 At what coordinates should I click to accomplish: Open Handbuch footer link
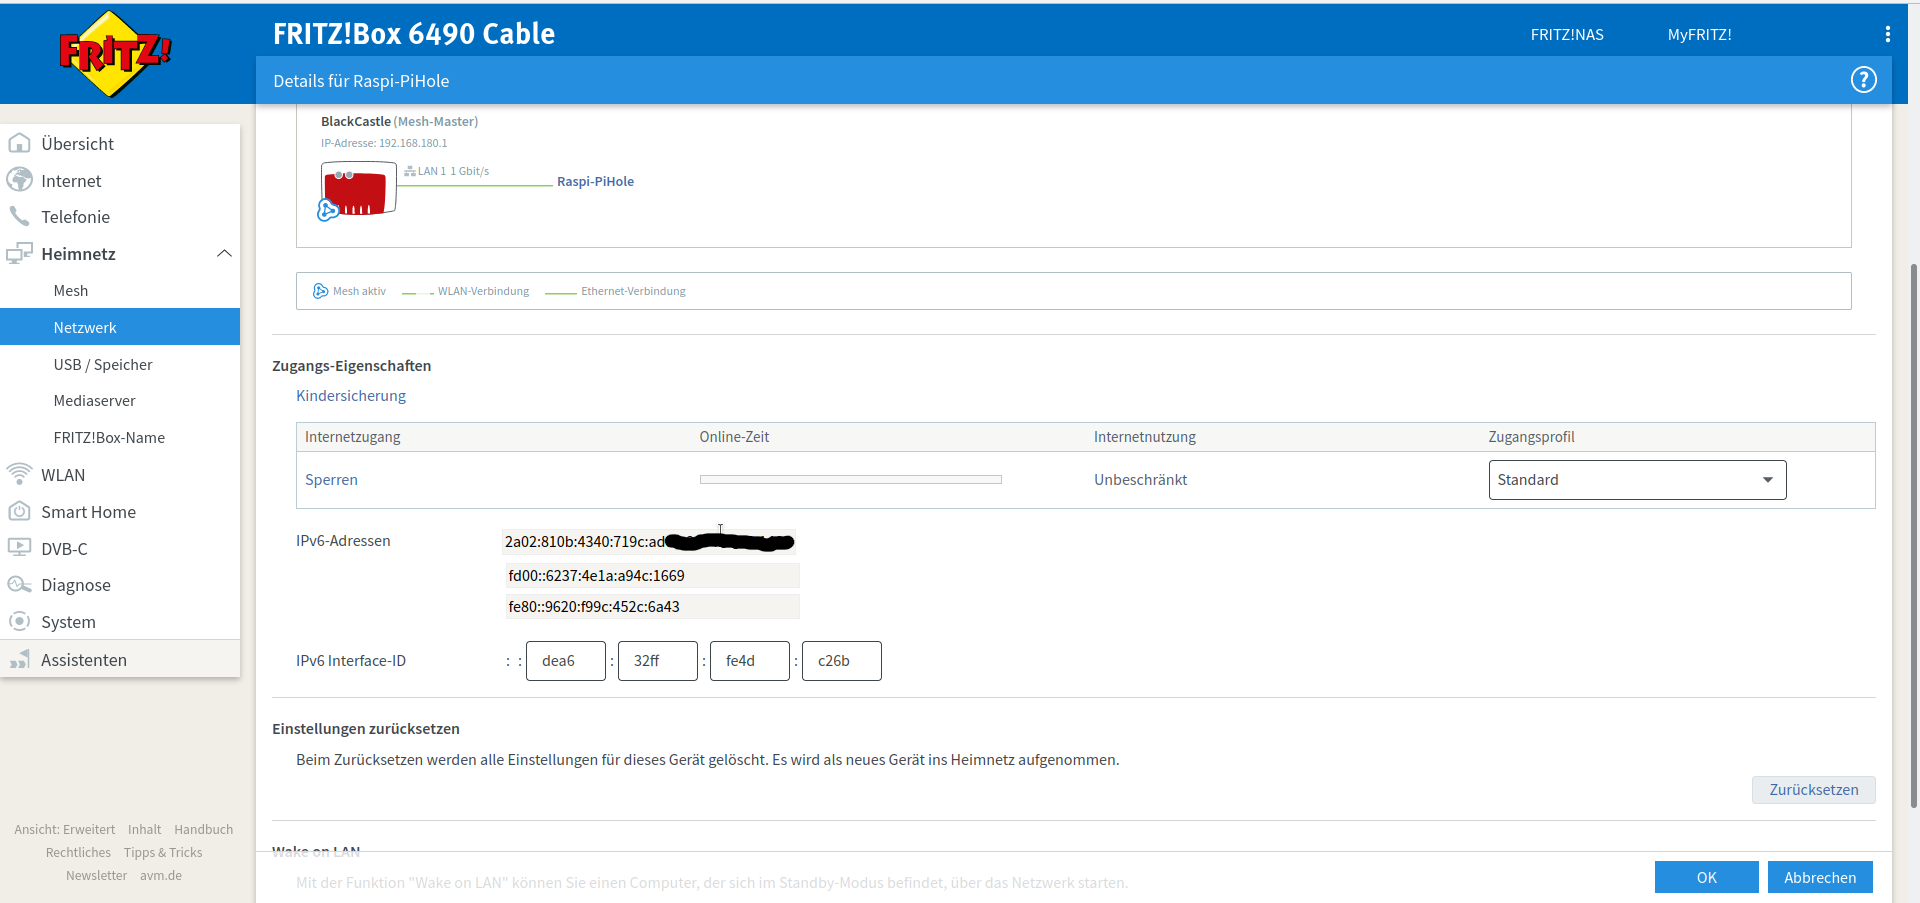click(203, 829)
